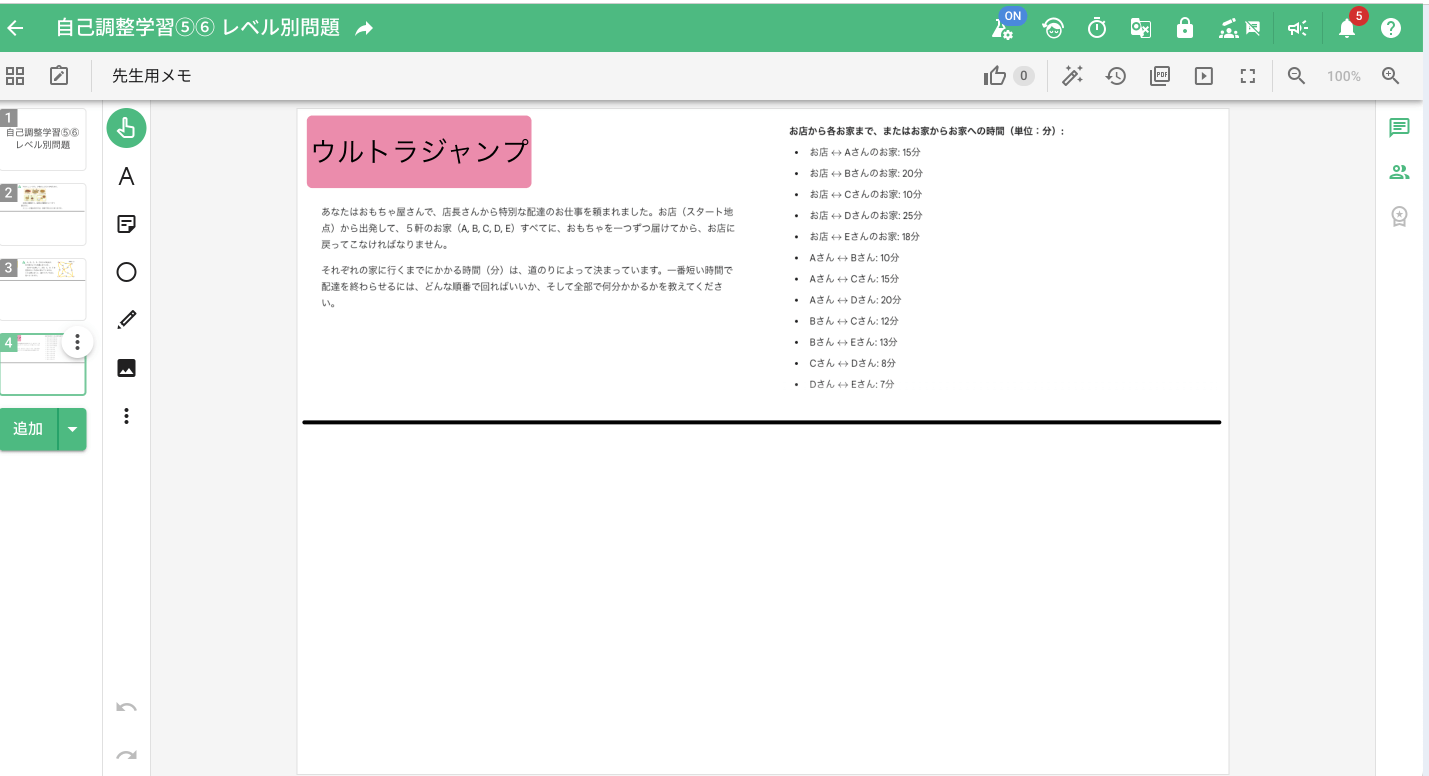Expand more tools in the left toolbar
The height and width of the screenshot is (776, 1429).
[x=126, y=416]
